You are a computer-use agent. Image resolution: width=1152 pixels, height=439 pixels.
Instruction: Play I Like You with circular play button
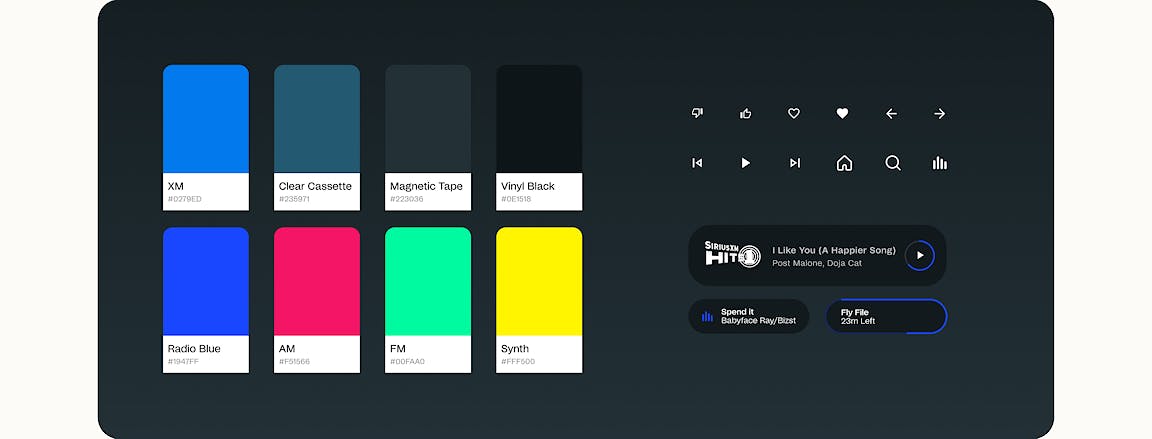(919, 256)
